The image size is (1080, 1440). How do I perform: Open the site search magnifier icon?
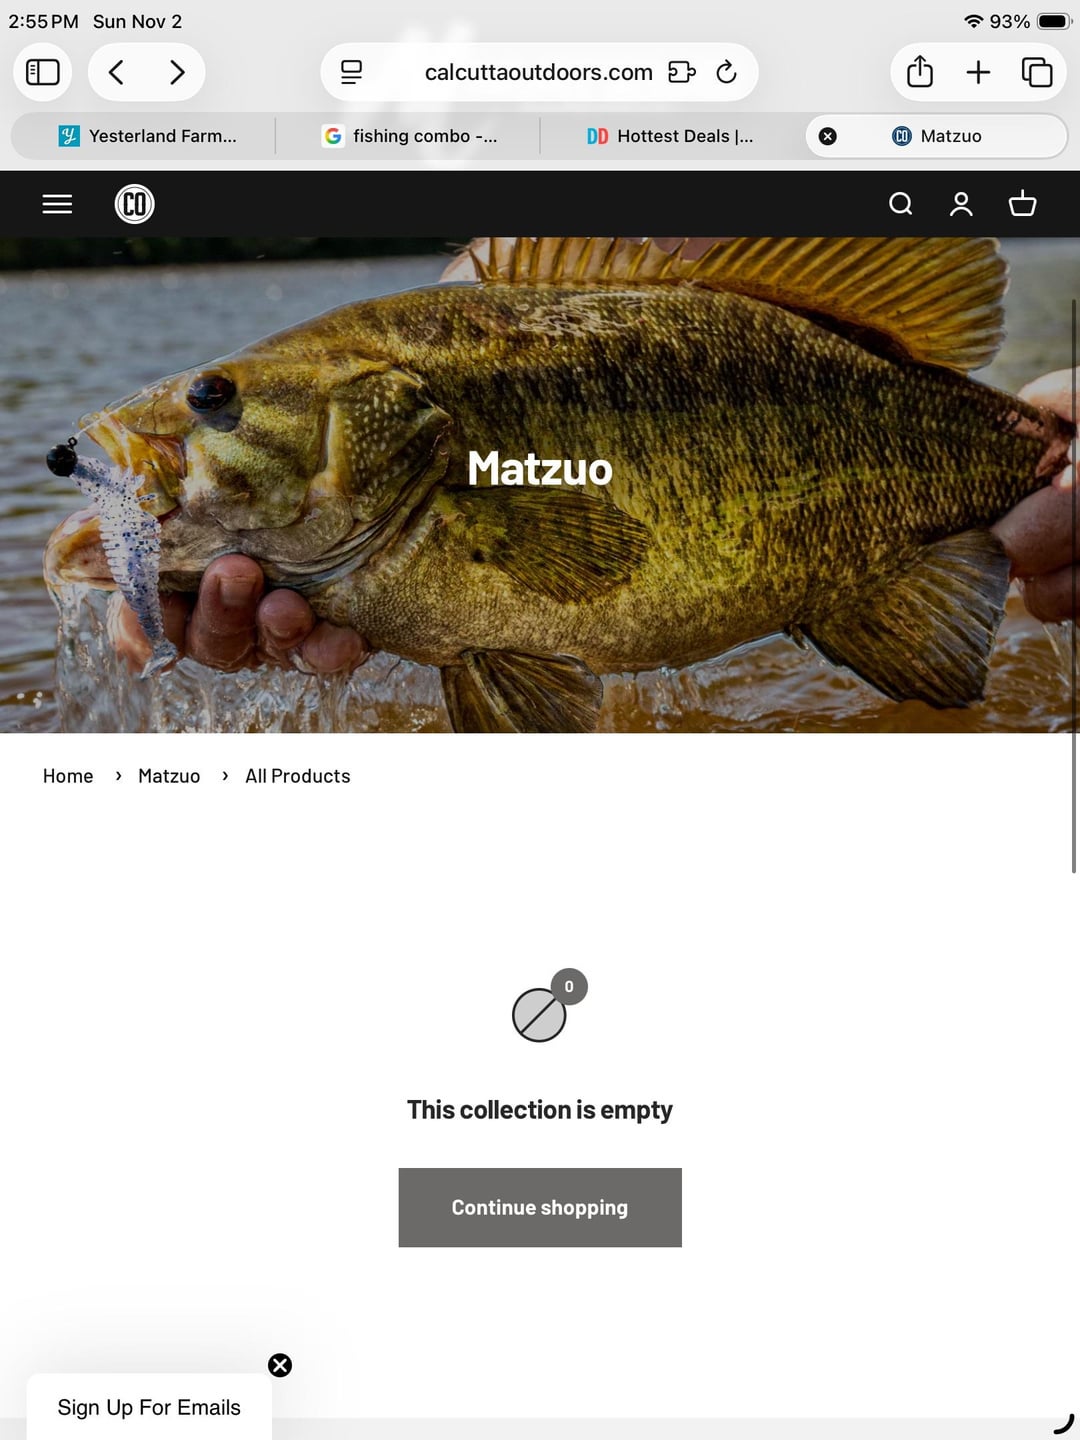900,204
